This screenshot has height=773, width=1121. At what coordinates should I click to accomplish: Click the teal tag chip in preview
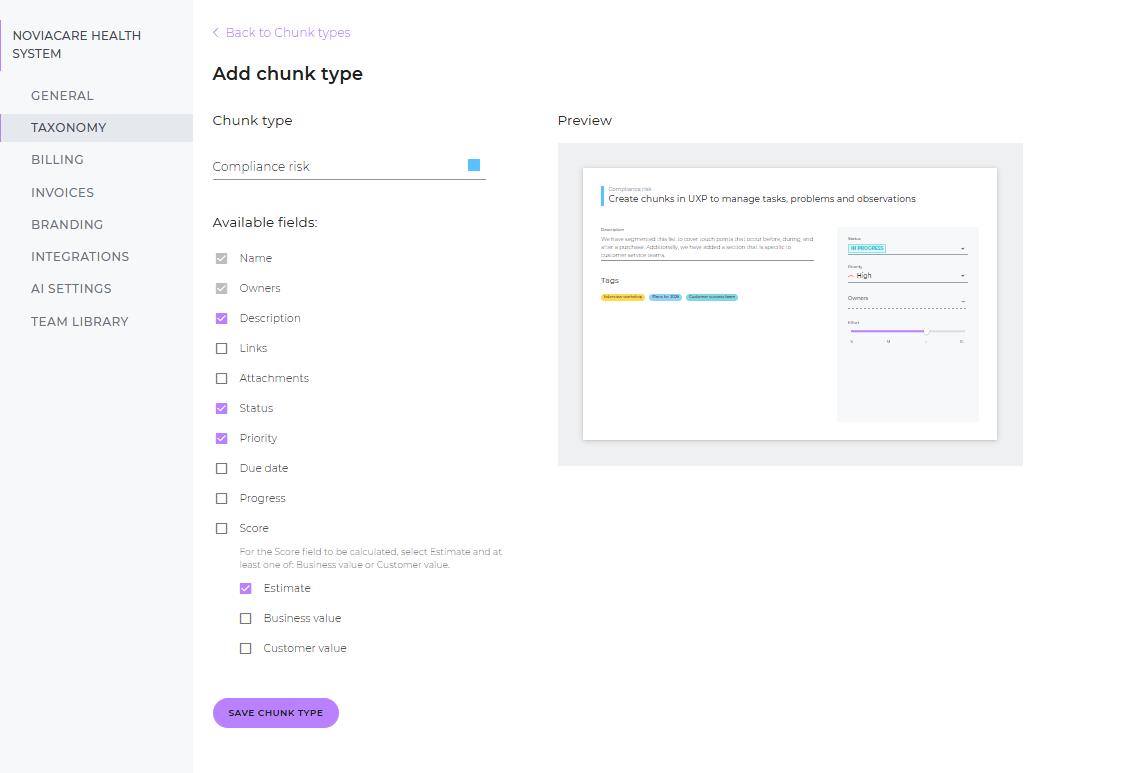coord(712,297)
